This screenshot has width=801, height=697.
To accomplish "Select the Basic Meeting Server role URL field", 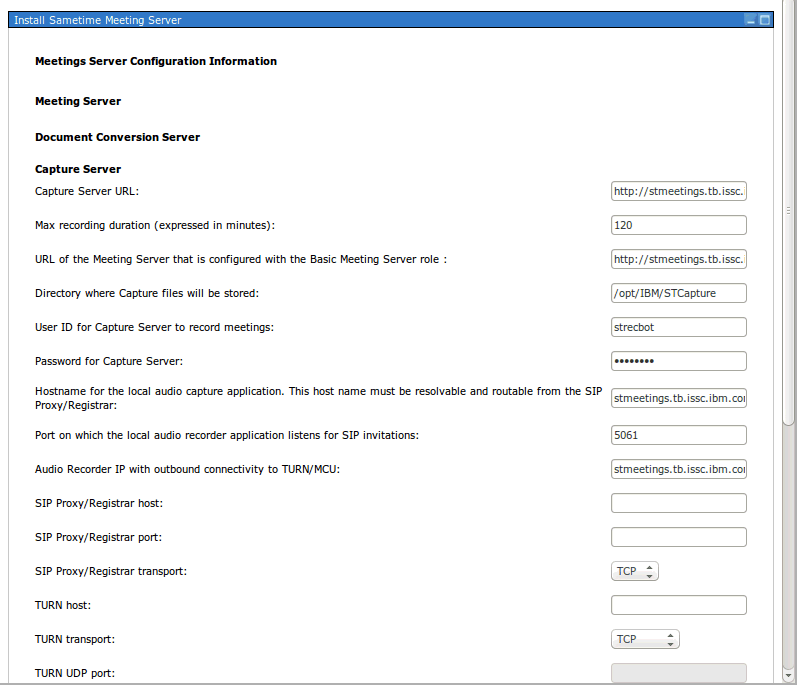I will point(678,259).
